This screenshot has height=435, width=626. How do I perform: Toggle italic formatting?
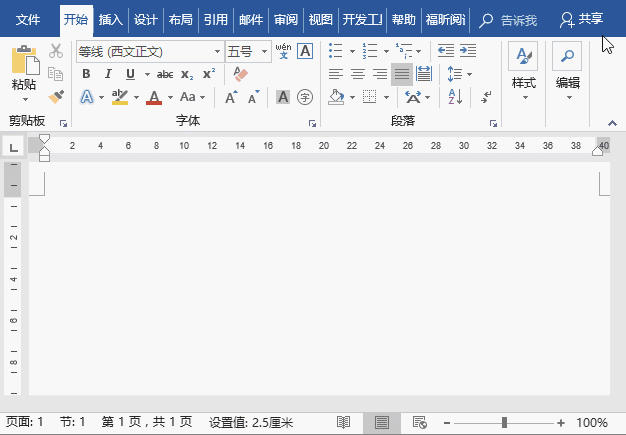click(x=108, y=73)
